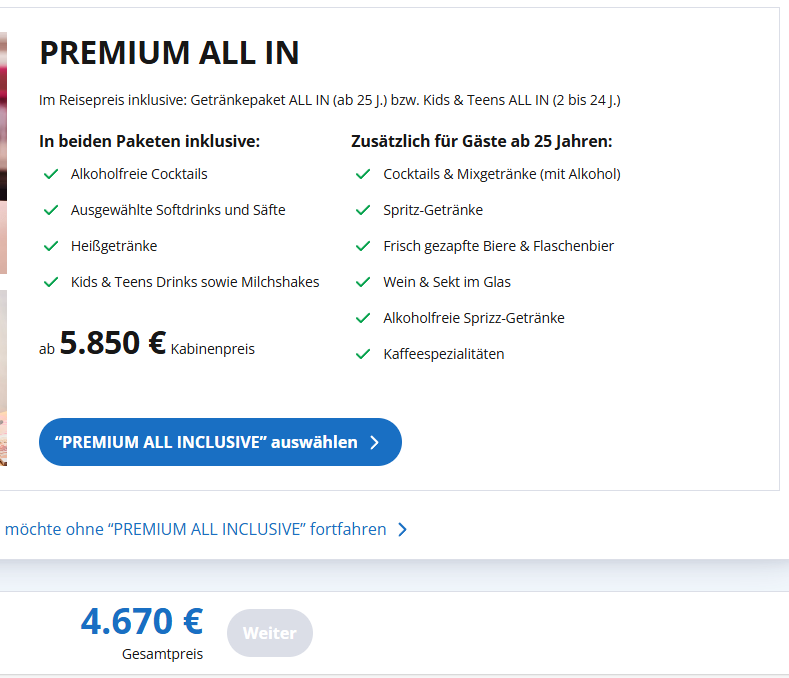This screenshot has width=789, height=678.
Task: Click the 5.850 € Kabinenpreis text
Action: tap(112, 343)
